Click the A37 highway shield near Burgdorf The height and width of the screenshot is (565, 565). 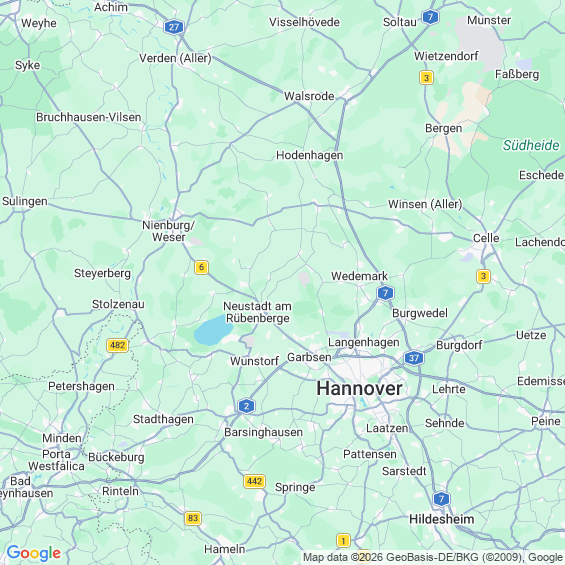click(x=414, y=358)
